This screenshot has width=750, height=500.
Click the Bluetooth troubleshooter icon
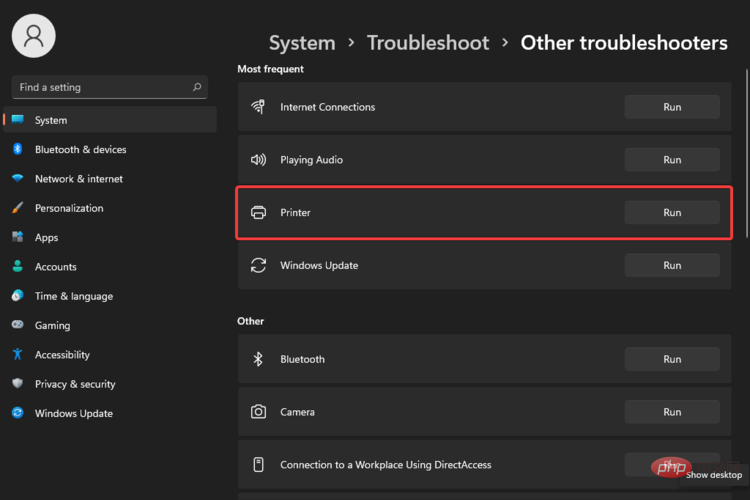tap(258, 359)
